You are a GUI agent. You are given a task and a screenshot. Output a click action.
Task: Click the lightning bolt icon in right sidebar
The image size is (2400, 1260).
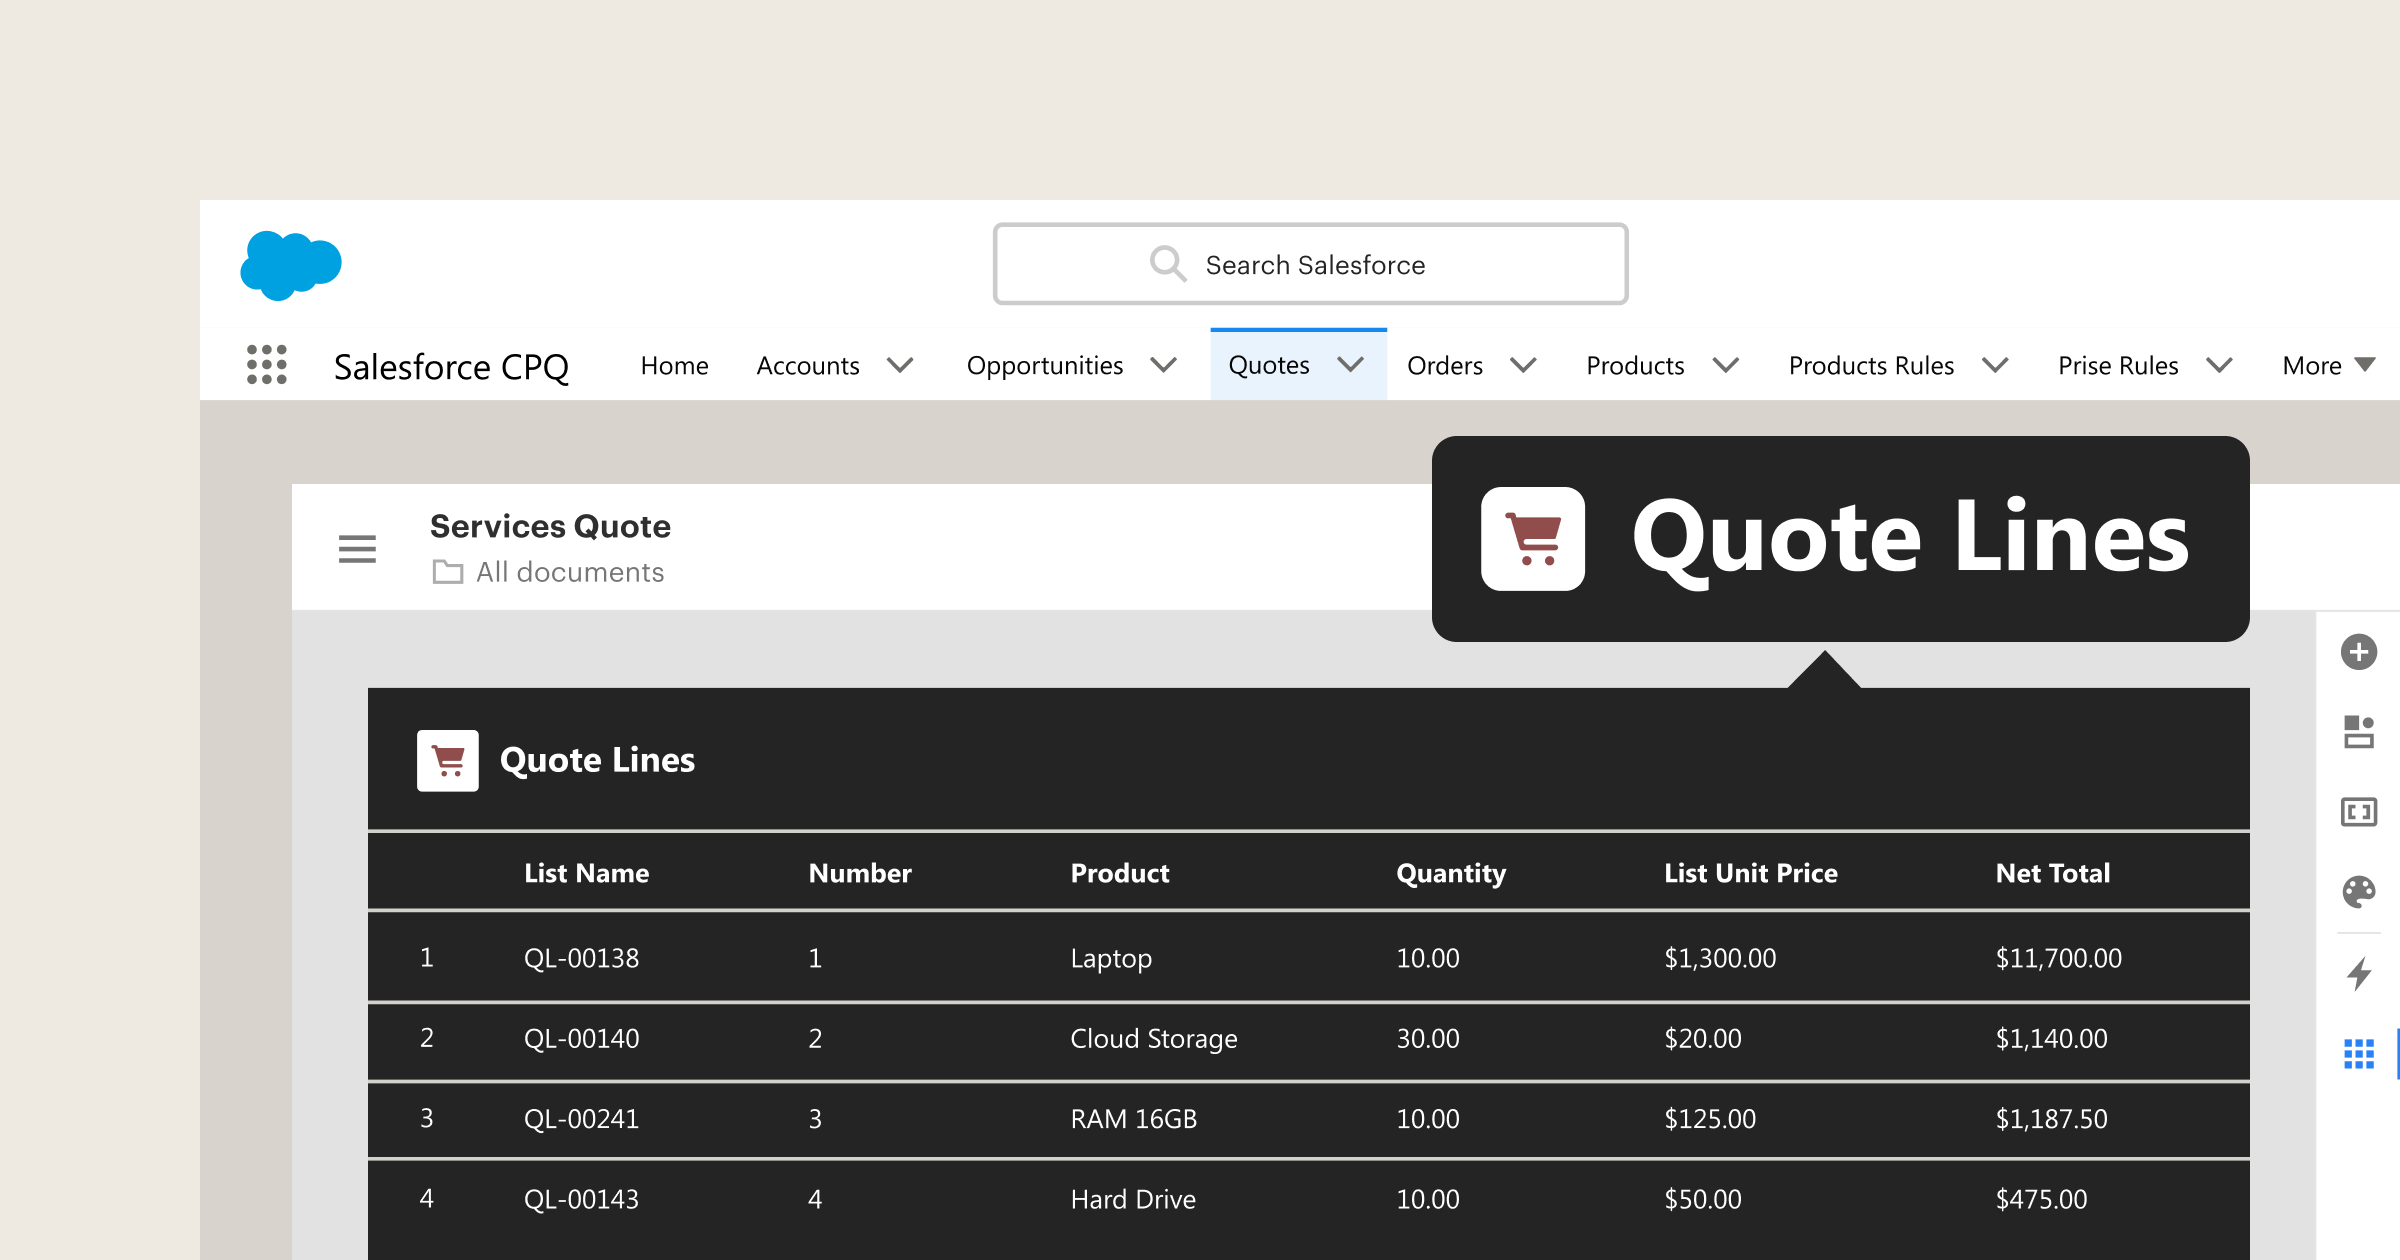click(2359, 973)
